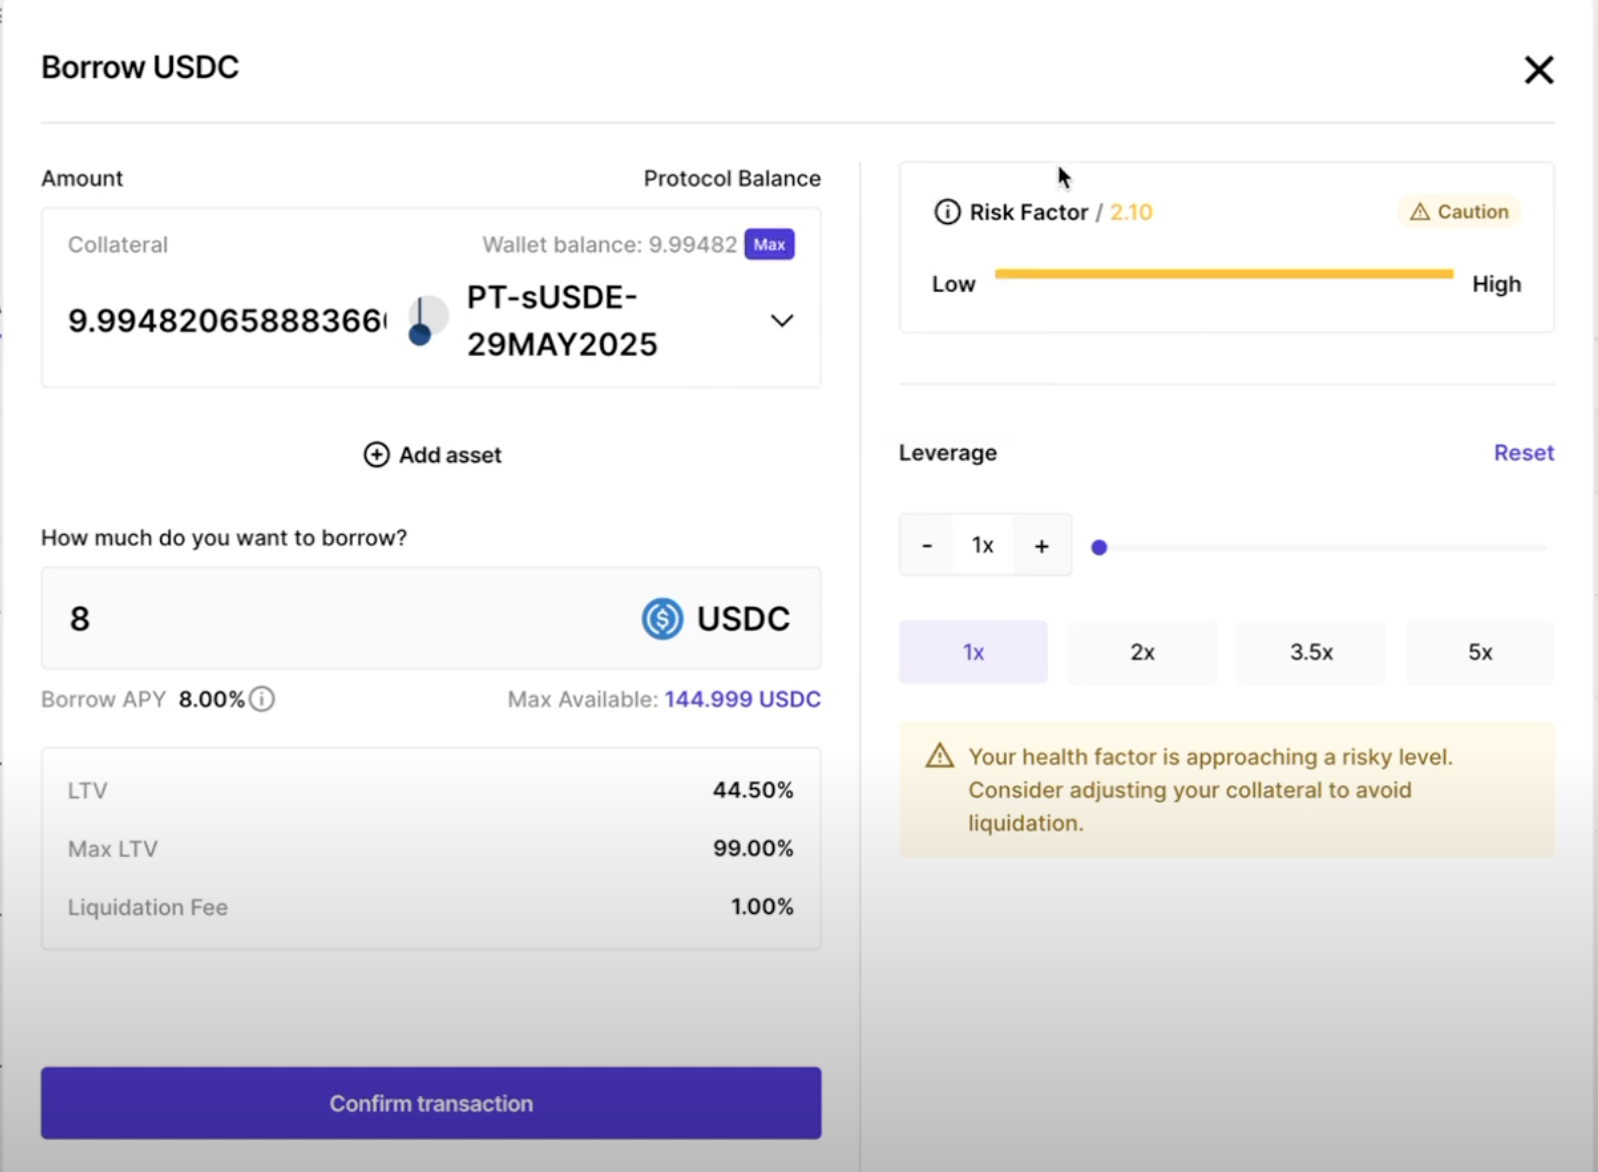This screenshot has height=1172, width=1598.
Task: Click the Risk Factor info icon
Action: click(x=946, y=212)
